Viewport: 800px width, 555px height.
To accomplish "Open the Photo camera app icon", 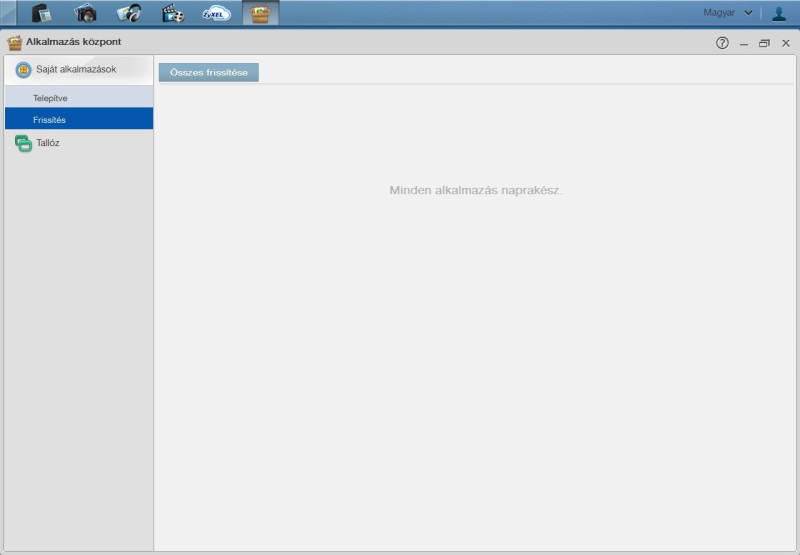I will pyautogui.click(x=85, y=13).
